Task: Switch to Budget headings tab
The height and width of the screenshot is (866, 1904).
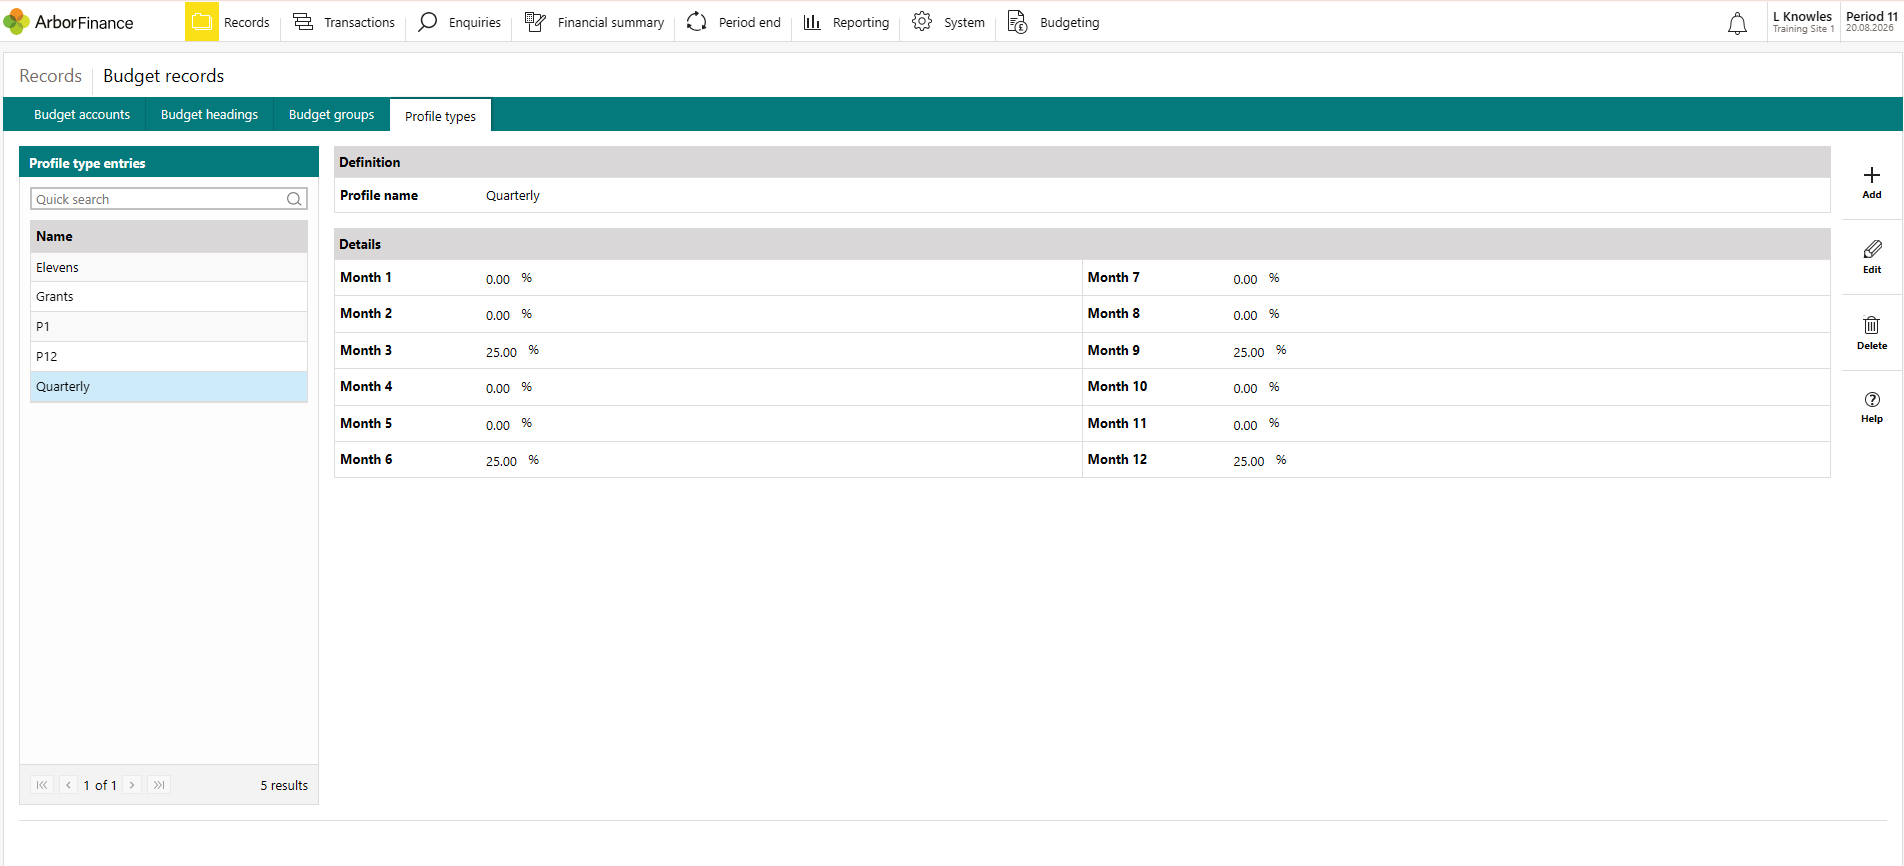Action: click(209, 115)
